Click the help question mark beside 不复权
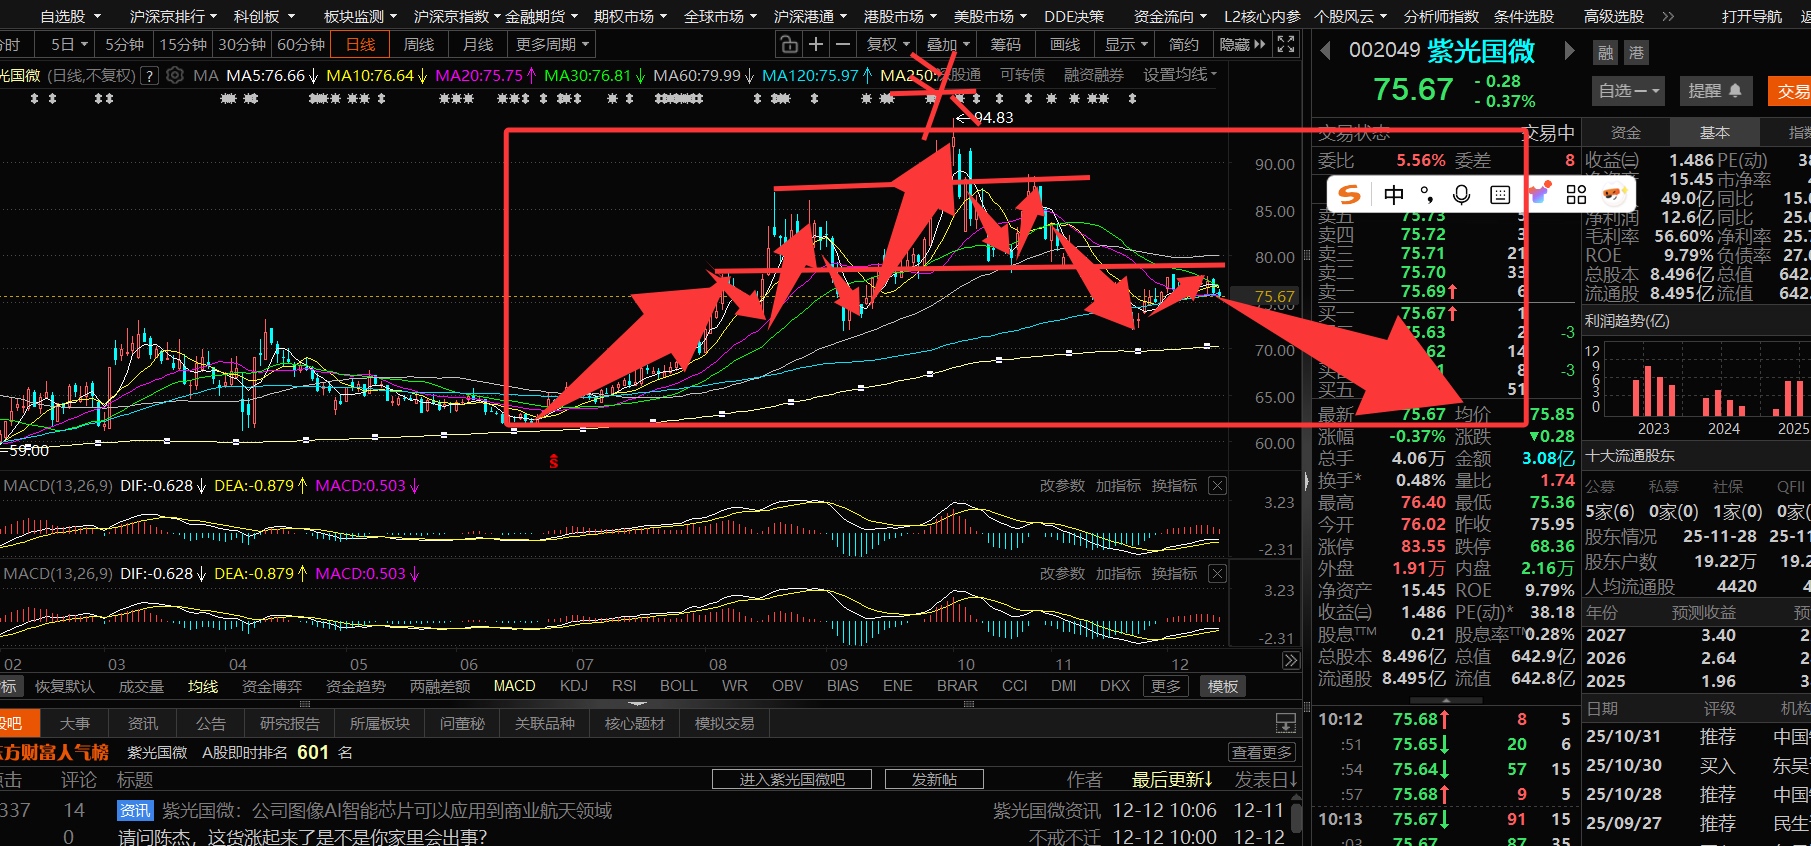 pyautogui.click(x=150, y=76)
